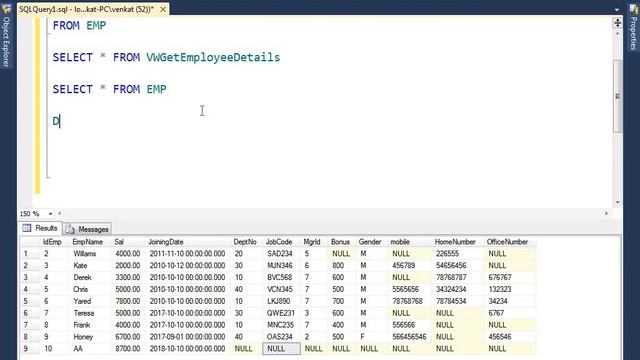This screenshot has height=360, width=640.
Task: Click the highlighted NULL JobCode cell of AA
Action: point(282,349)
